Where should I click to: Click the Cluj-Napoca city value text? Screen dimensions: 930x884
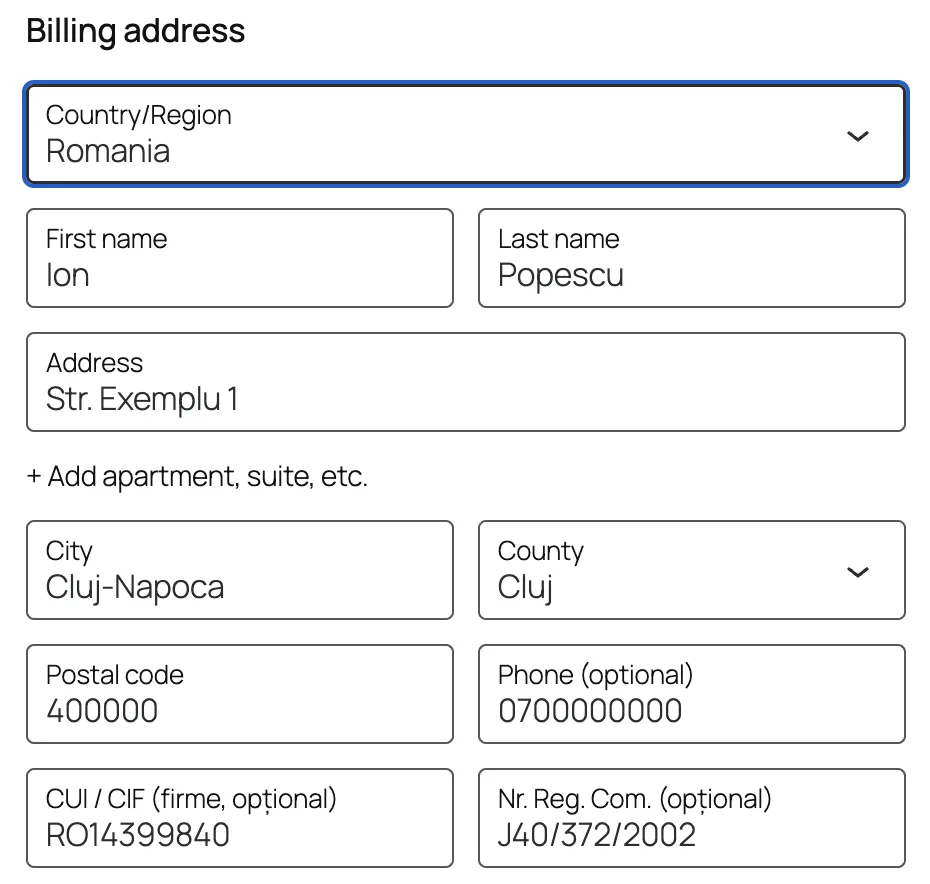135,587
